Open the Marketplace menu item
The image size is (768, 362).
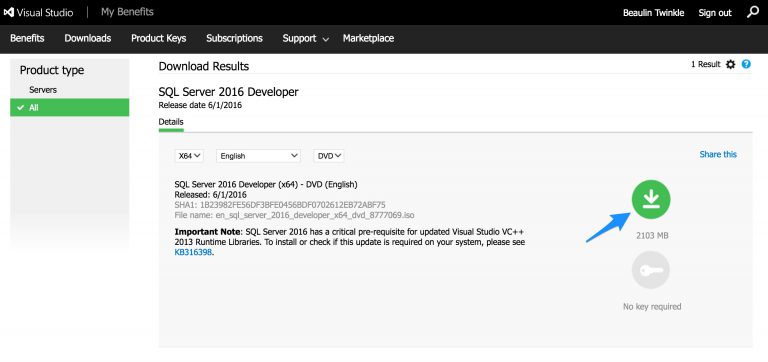tap(368, 38)
